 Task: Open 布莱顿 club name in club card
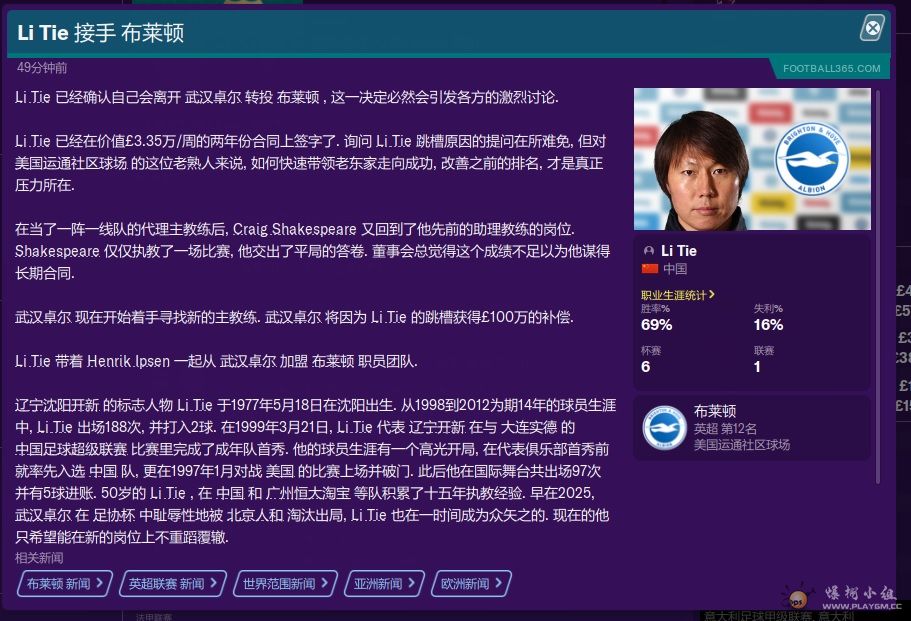tap(715, 411)
